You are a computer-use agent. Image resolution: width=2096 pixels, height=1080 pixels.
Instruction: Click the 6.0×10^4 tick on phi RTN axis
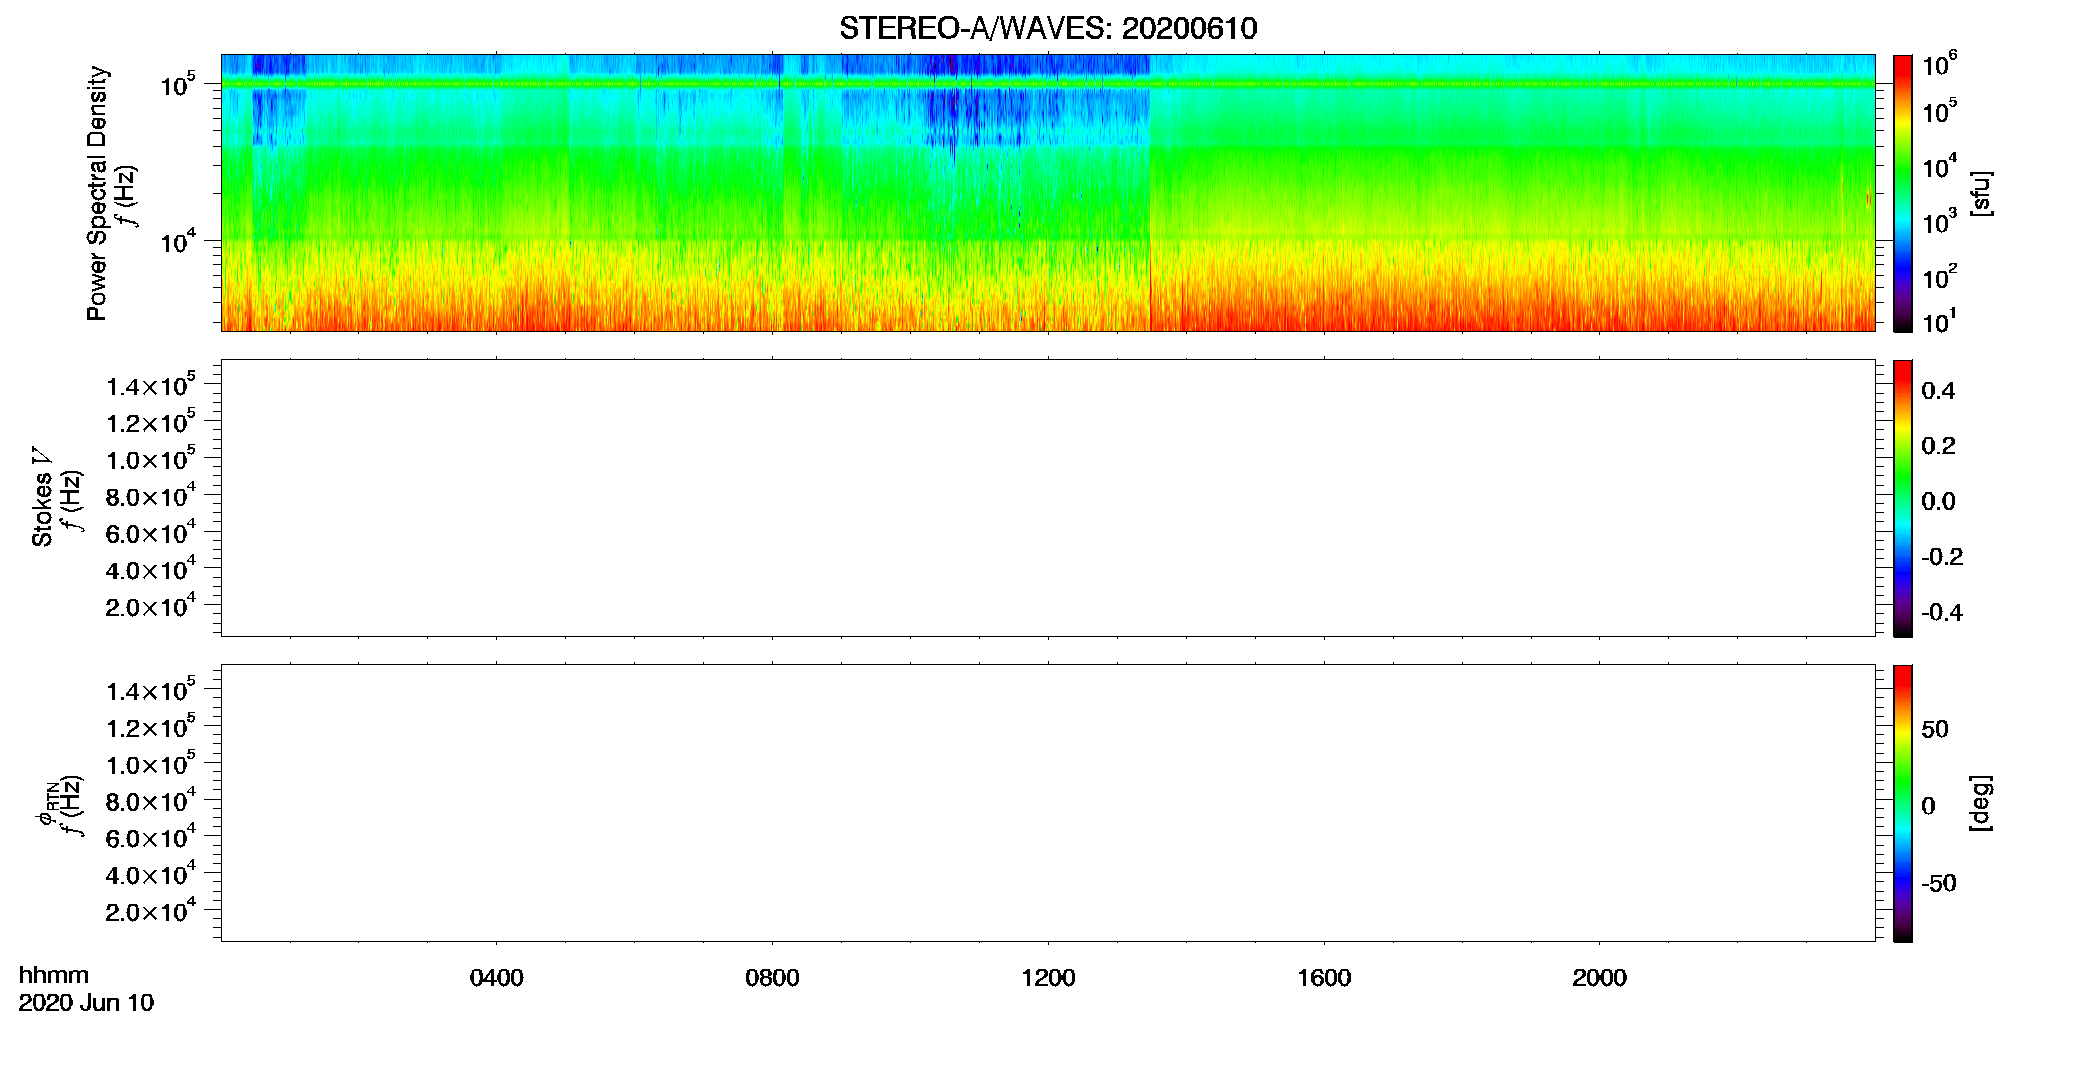151,837
